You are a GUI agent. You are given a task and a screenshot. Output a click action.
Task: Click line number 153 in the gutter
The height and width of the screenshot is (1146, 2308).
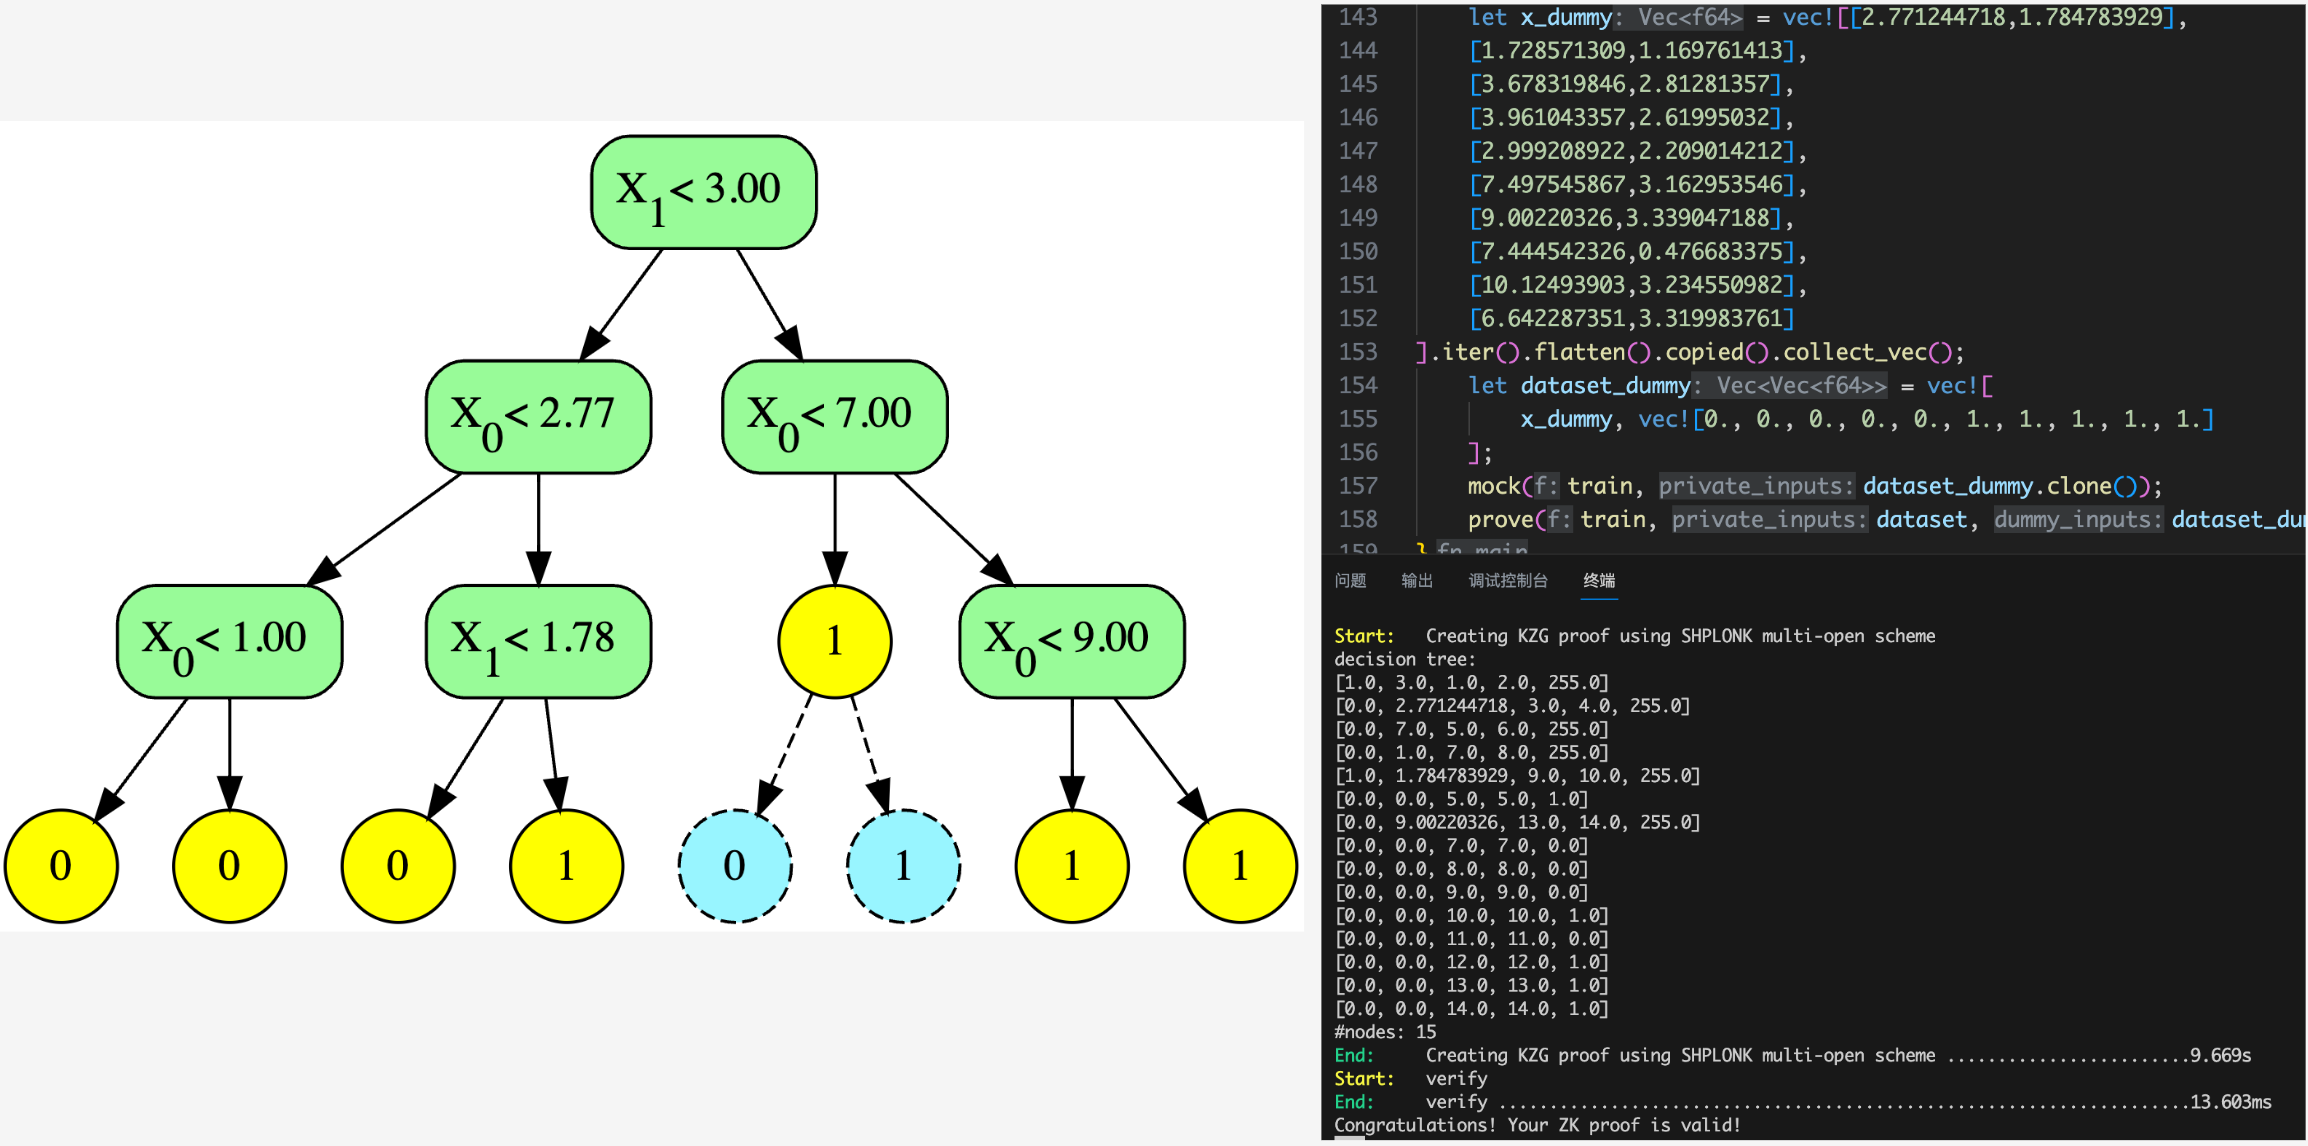click(1358, 352)
